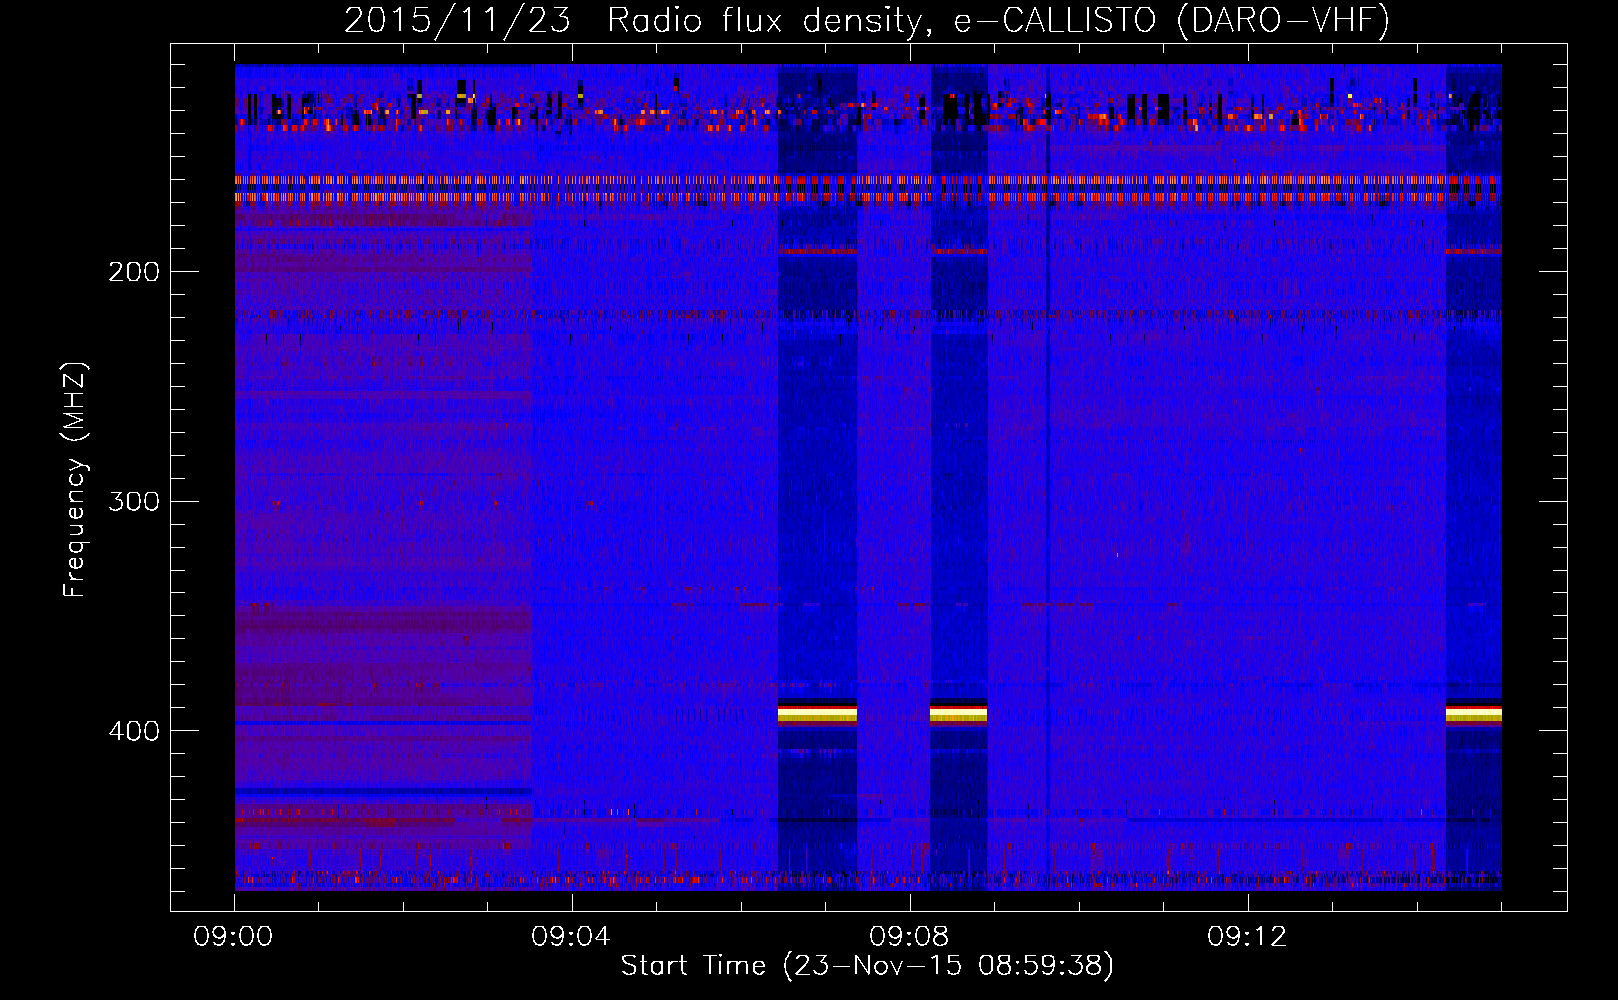Select the 200 frequency tick label
The height and width of the screenshot is (1000, 1618).
pyautogui.click(x=134, y=271)
